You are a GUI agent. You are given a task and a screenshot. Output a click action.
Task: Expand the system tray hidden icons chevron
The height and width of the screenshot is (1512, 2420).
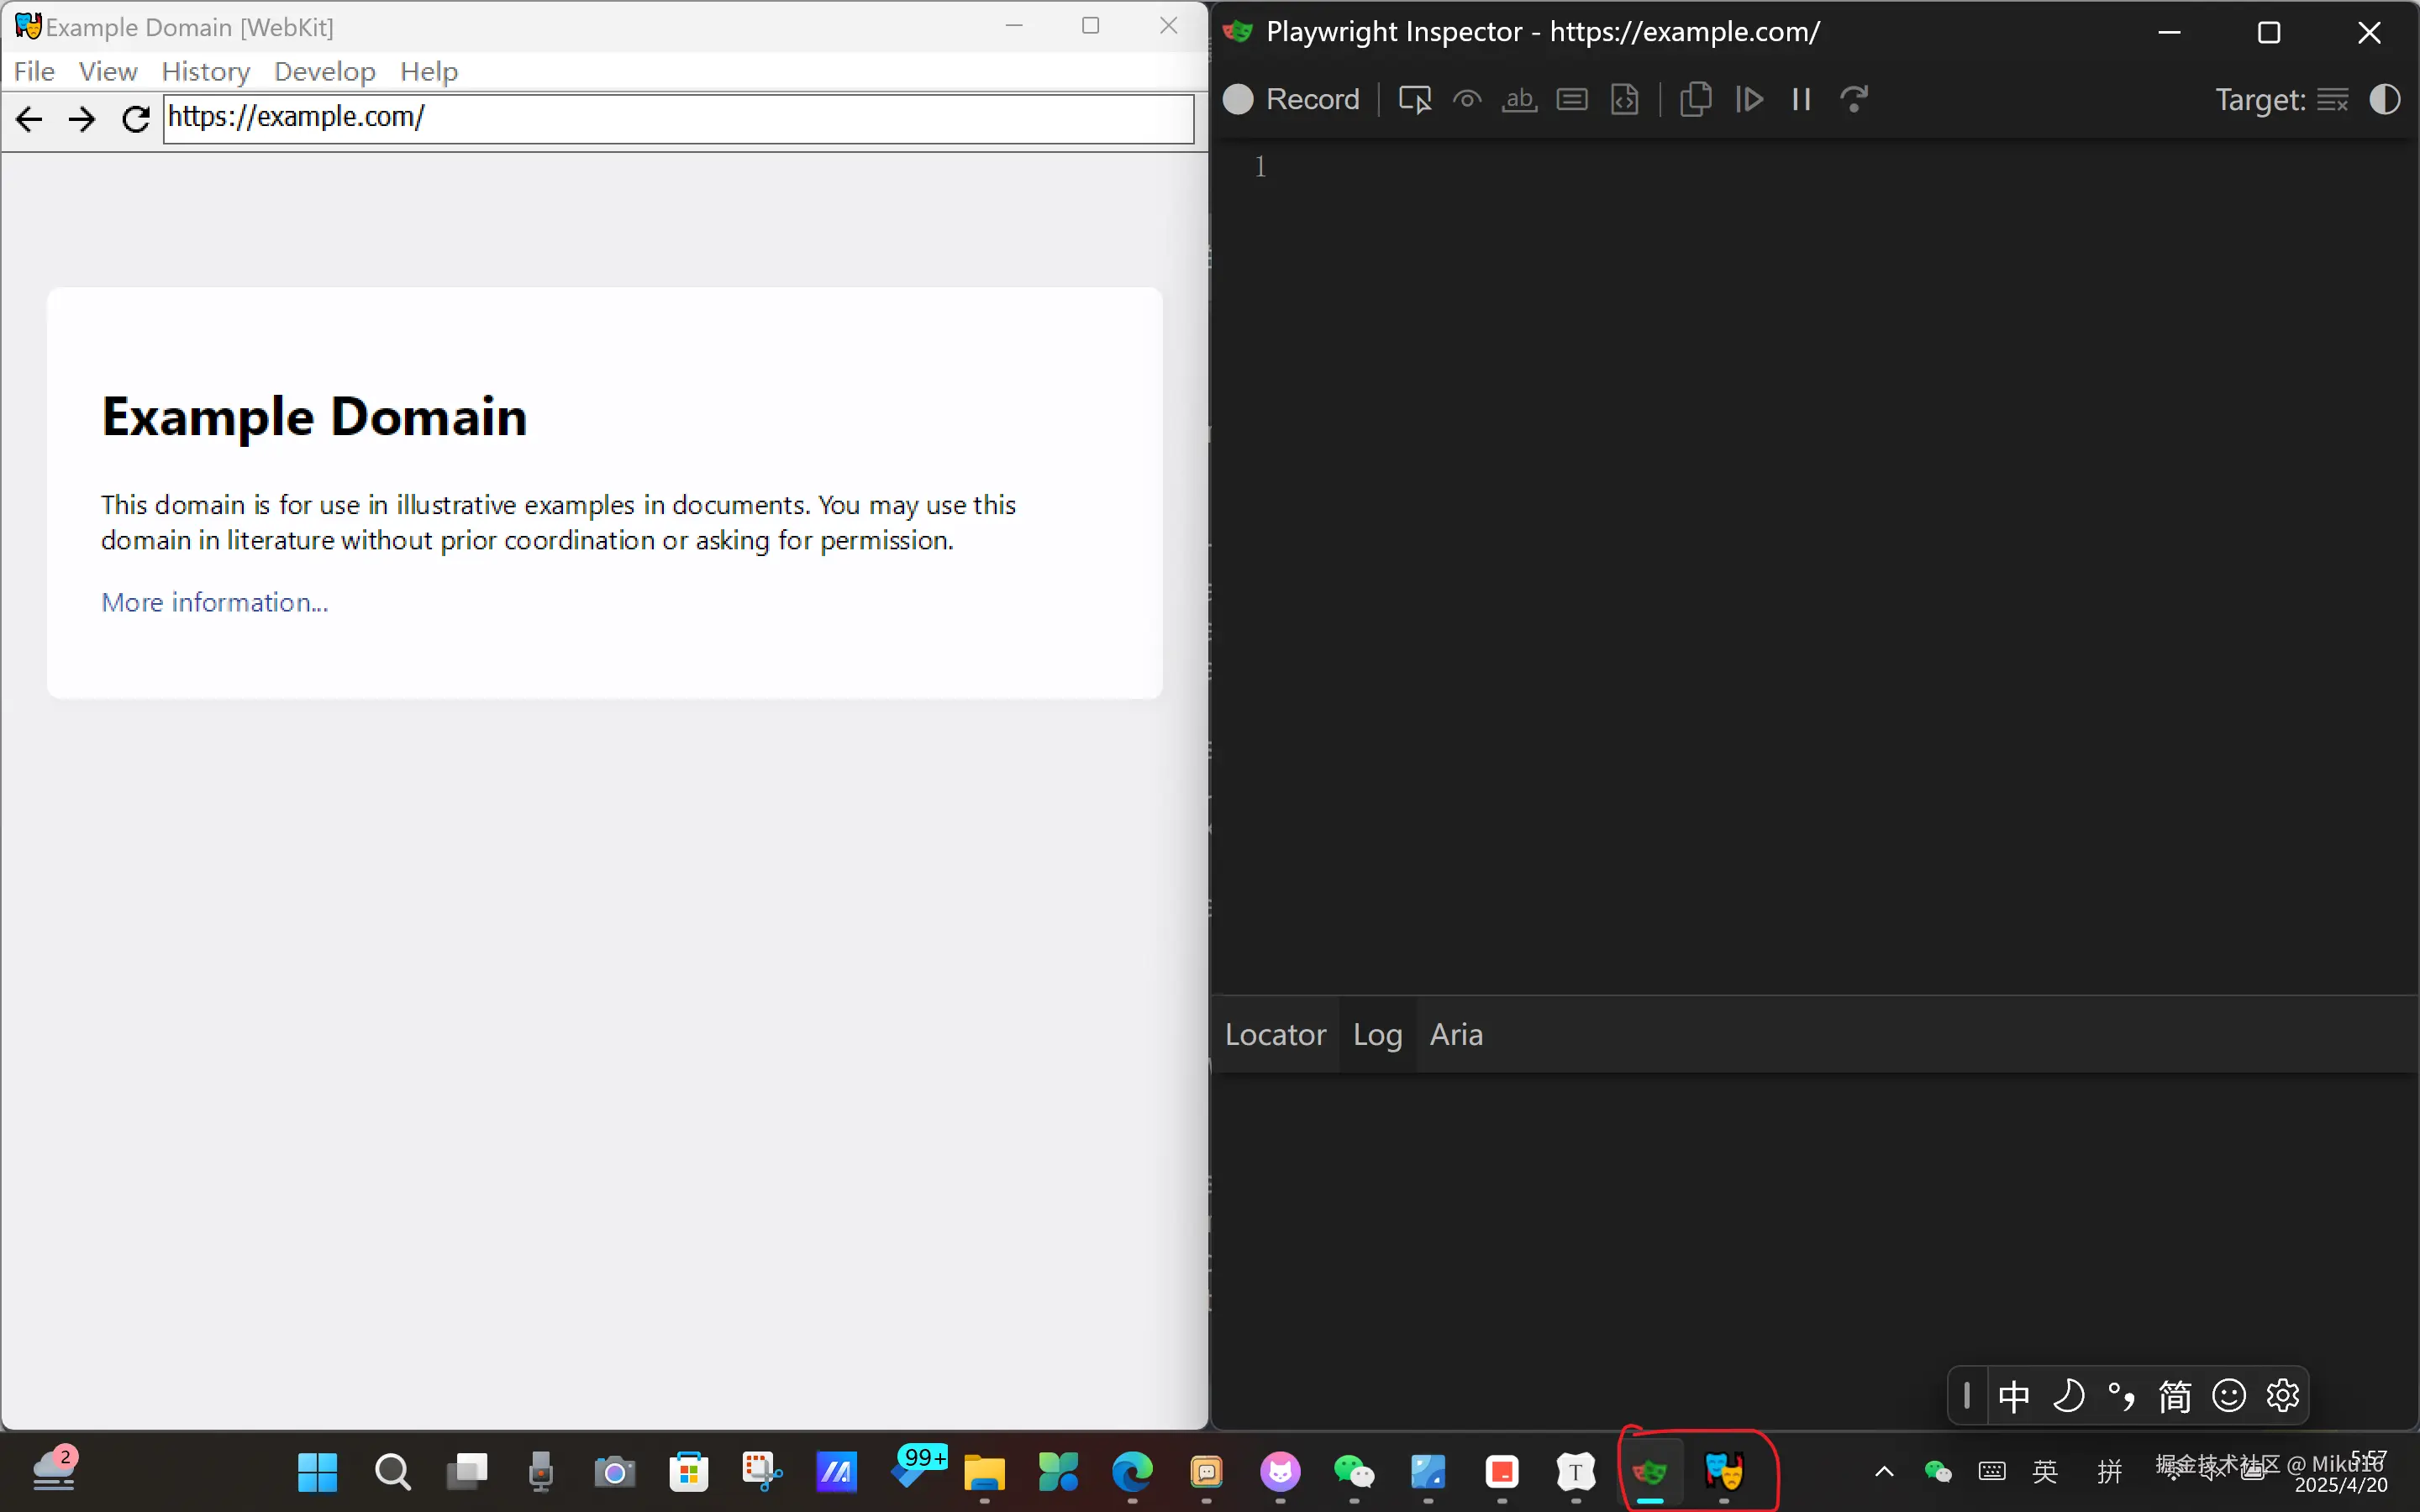point(1884,1470)
